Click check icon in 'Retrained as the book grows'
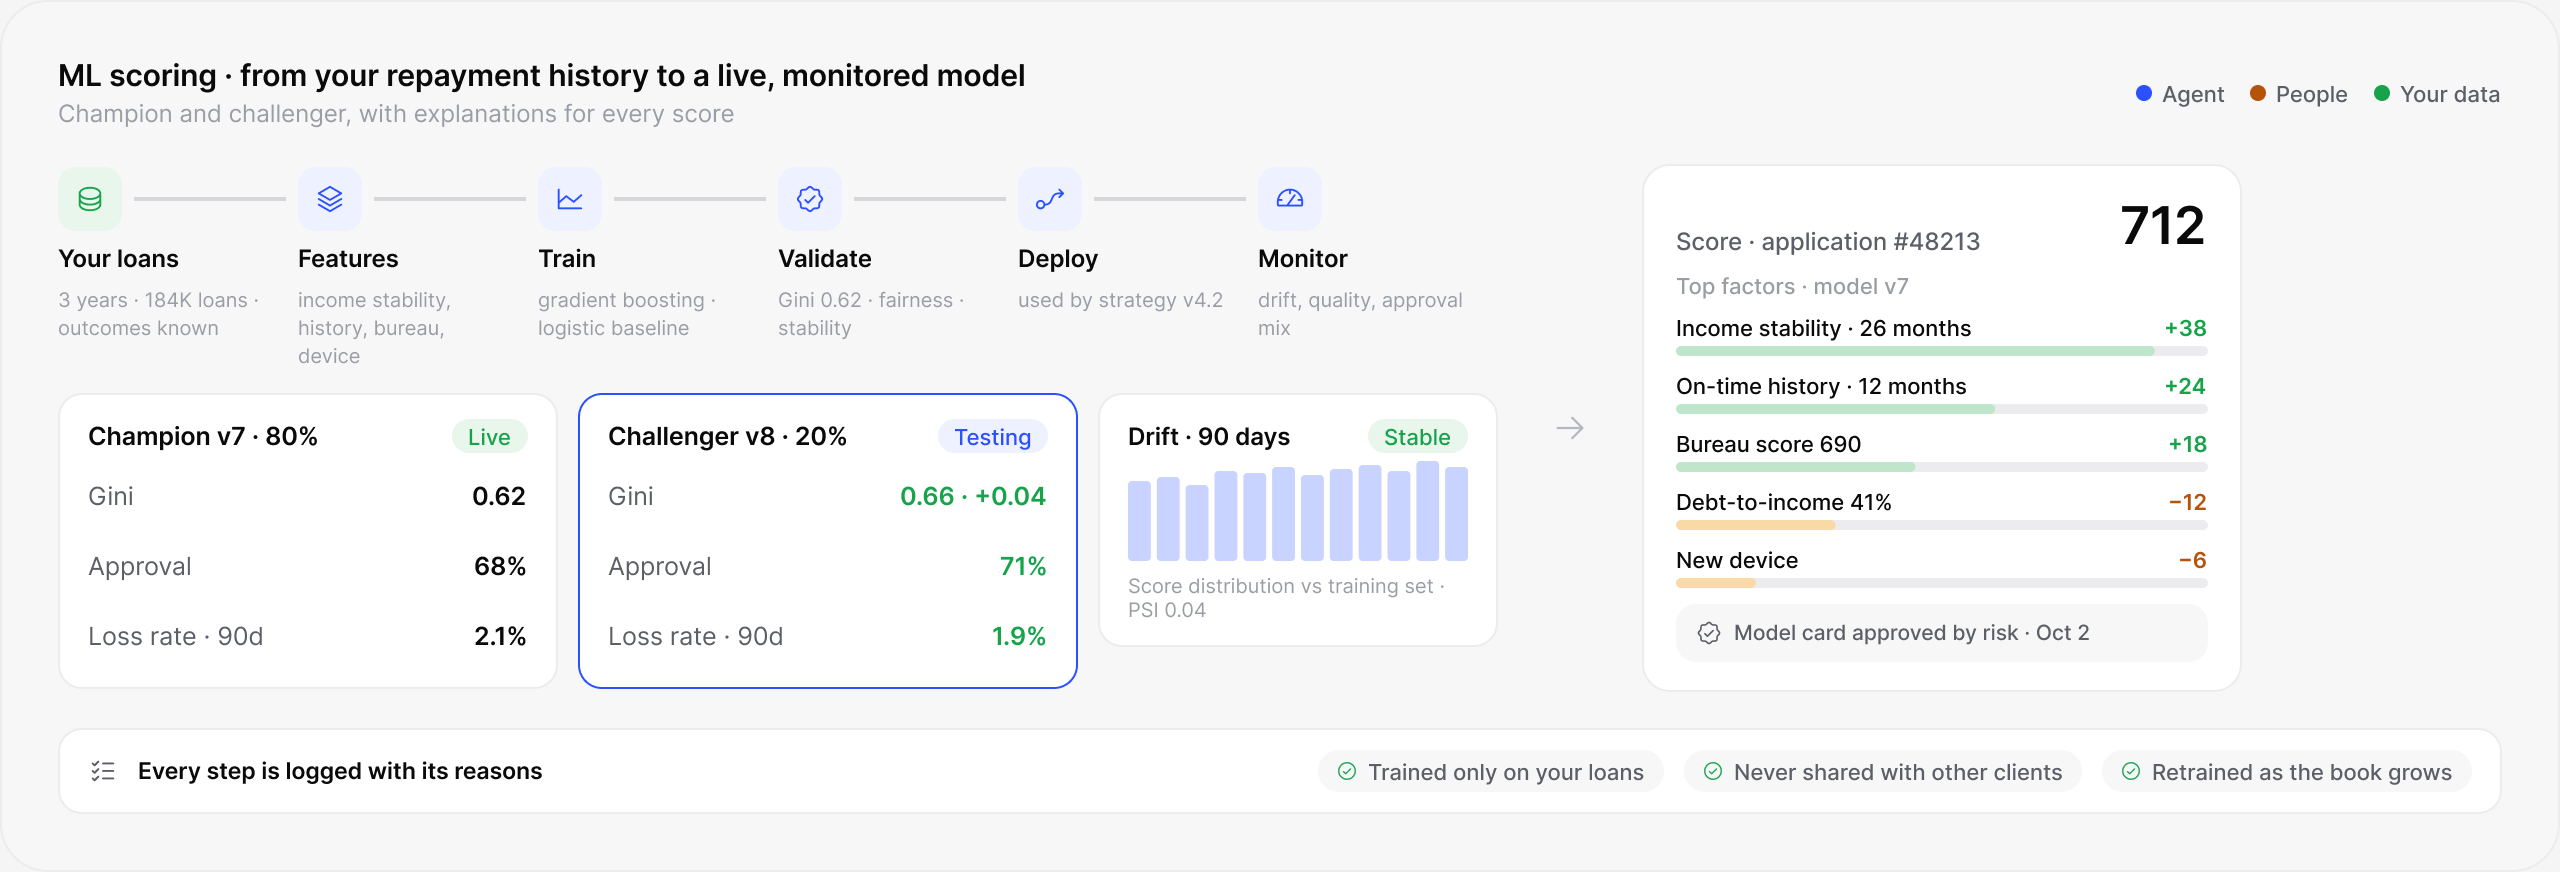The height and width of the screenshot is (872, 2560). (2131, 771)
